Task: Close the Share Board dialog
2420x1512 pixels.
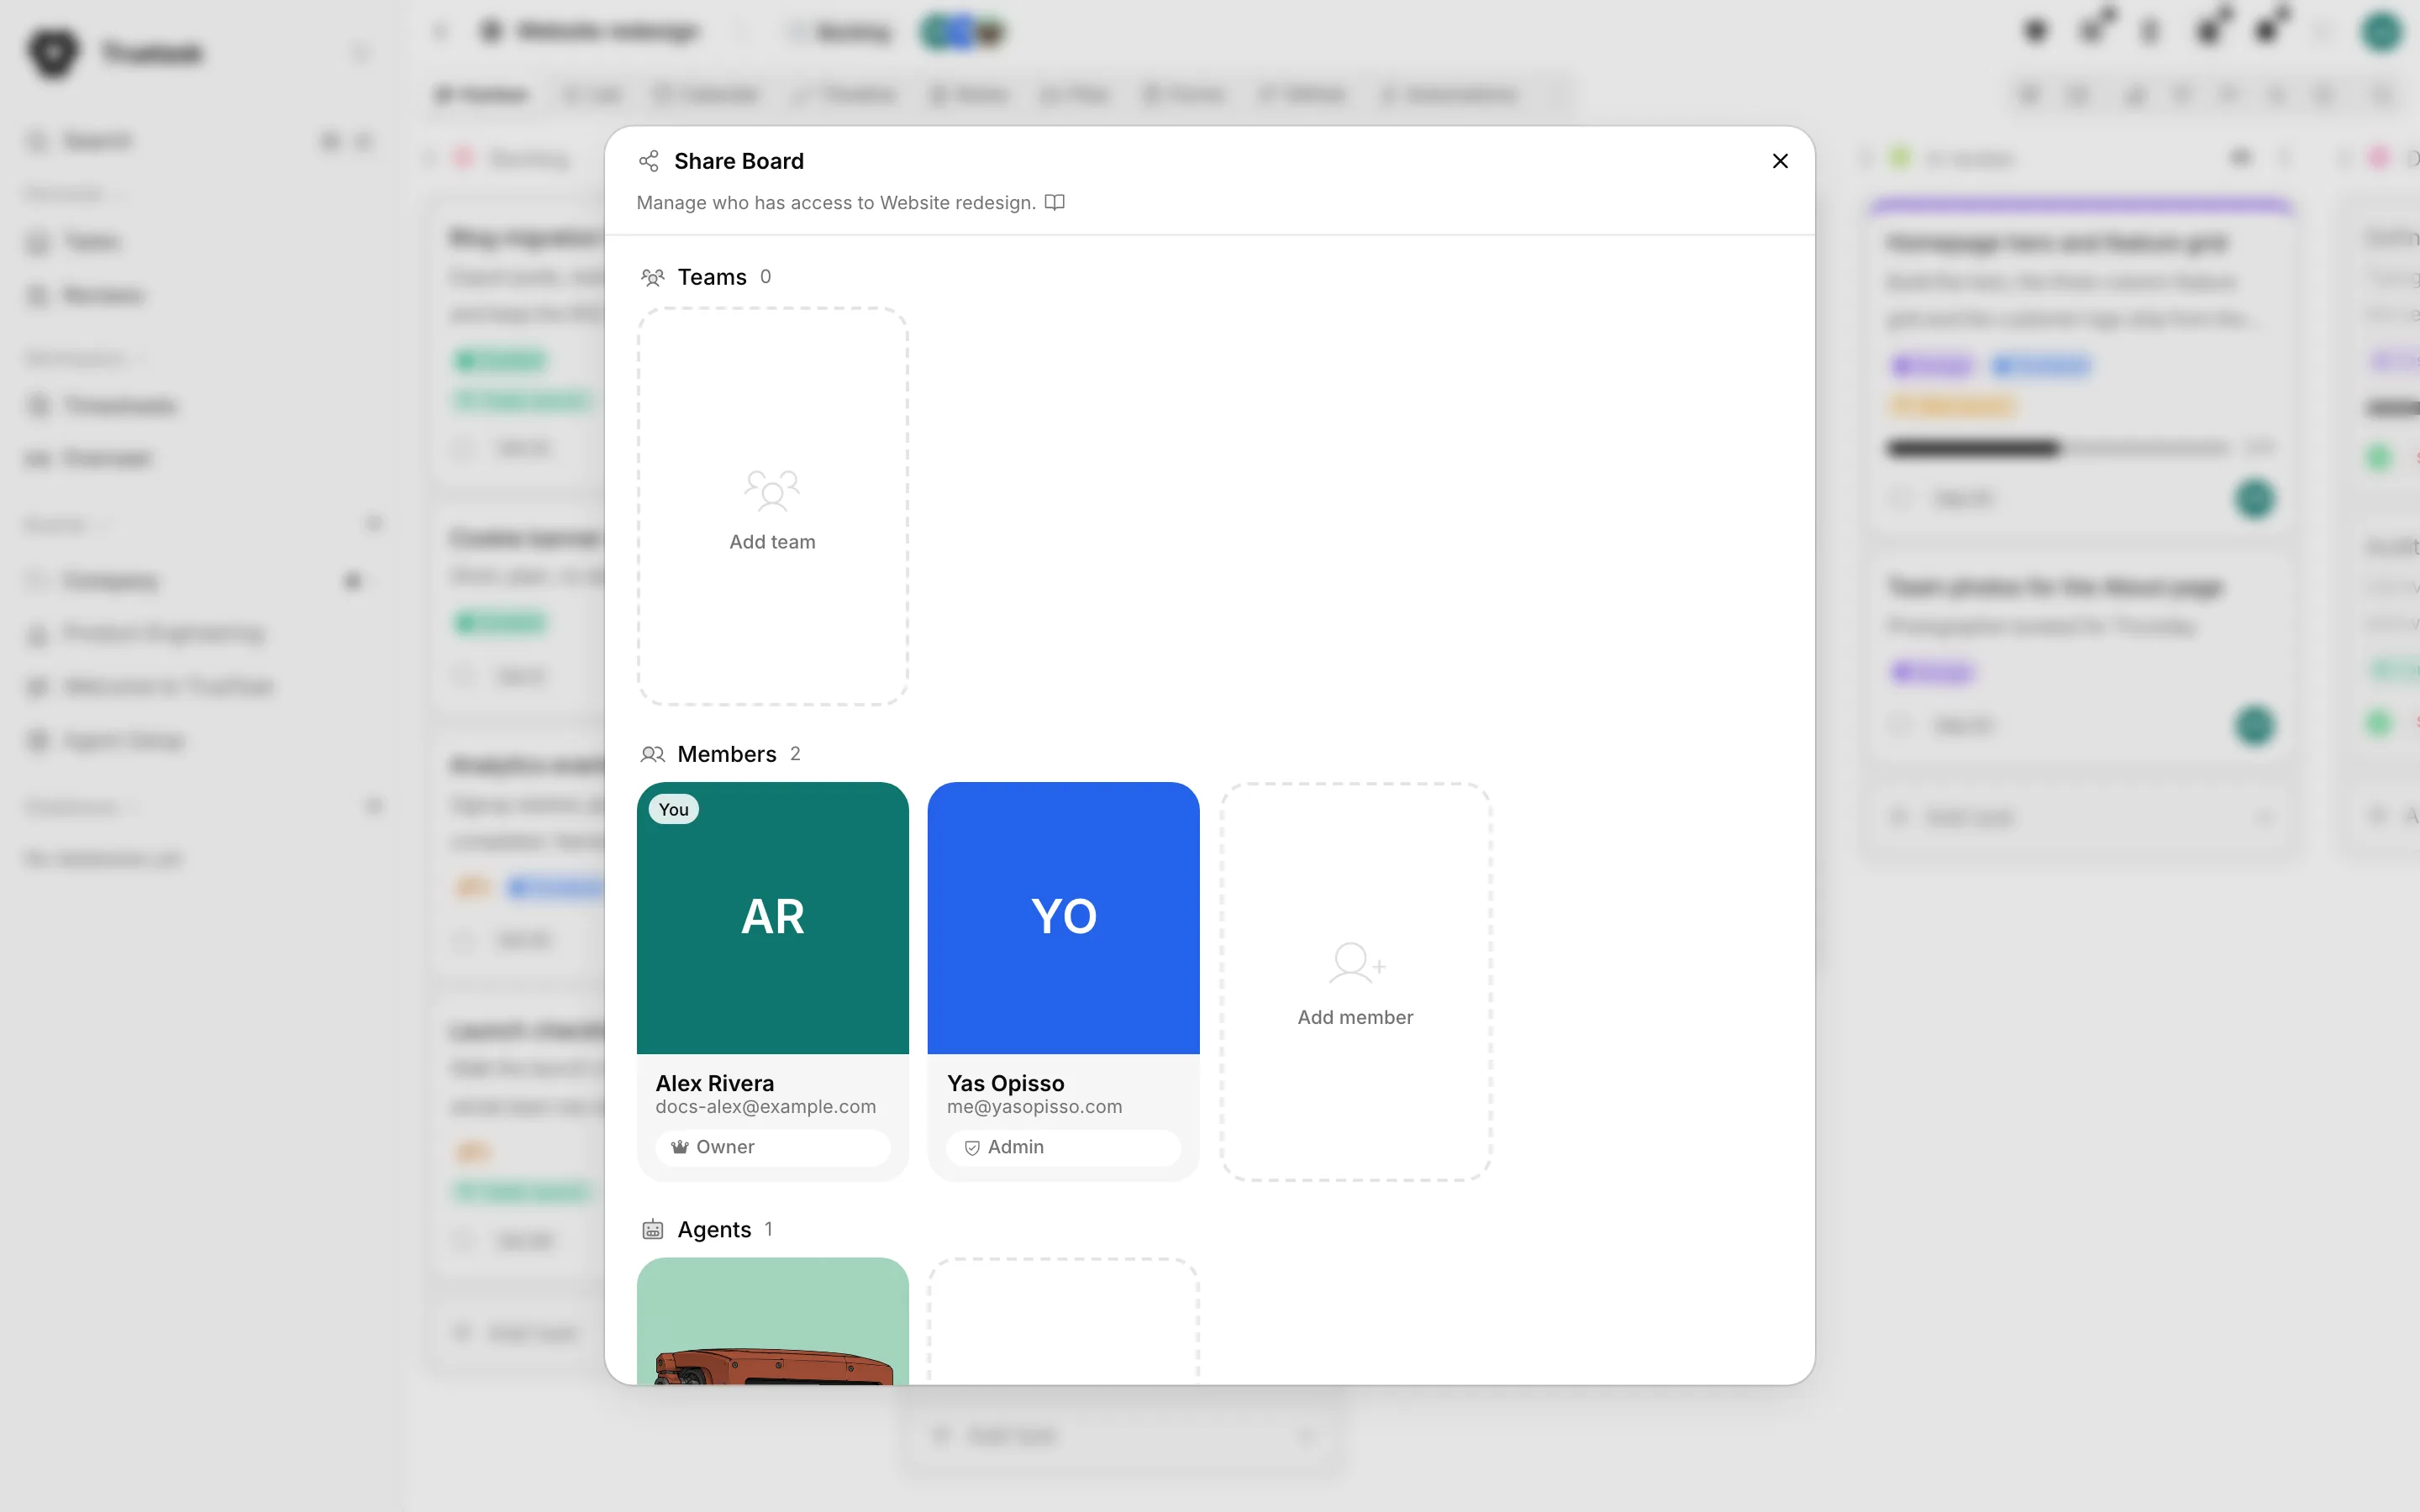Action: (x=1780, y=161)
